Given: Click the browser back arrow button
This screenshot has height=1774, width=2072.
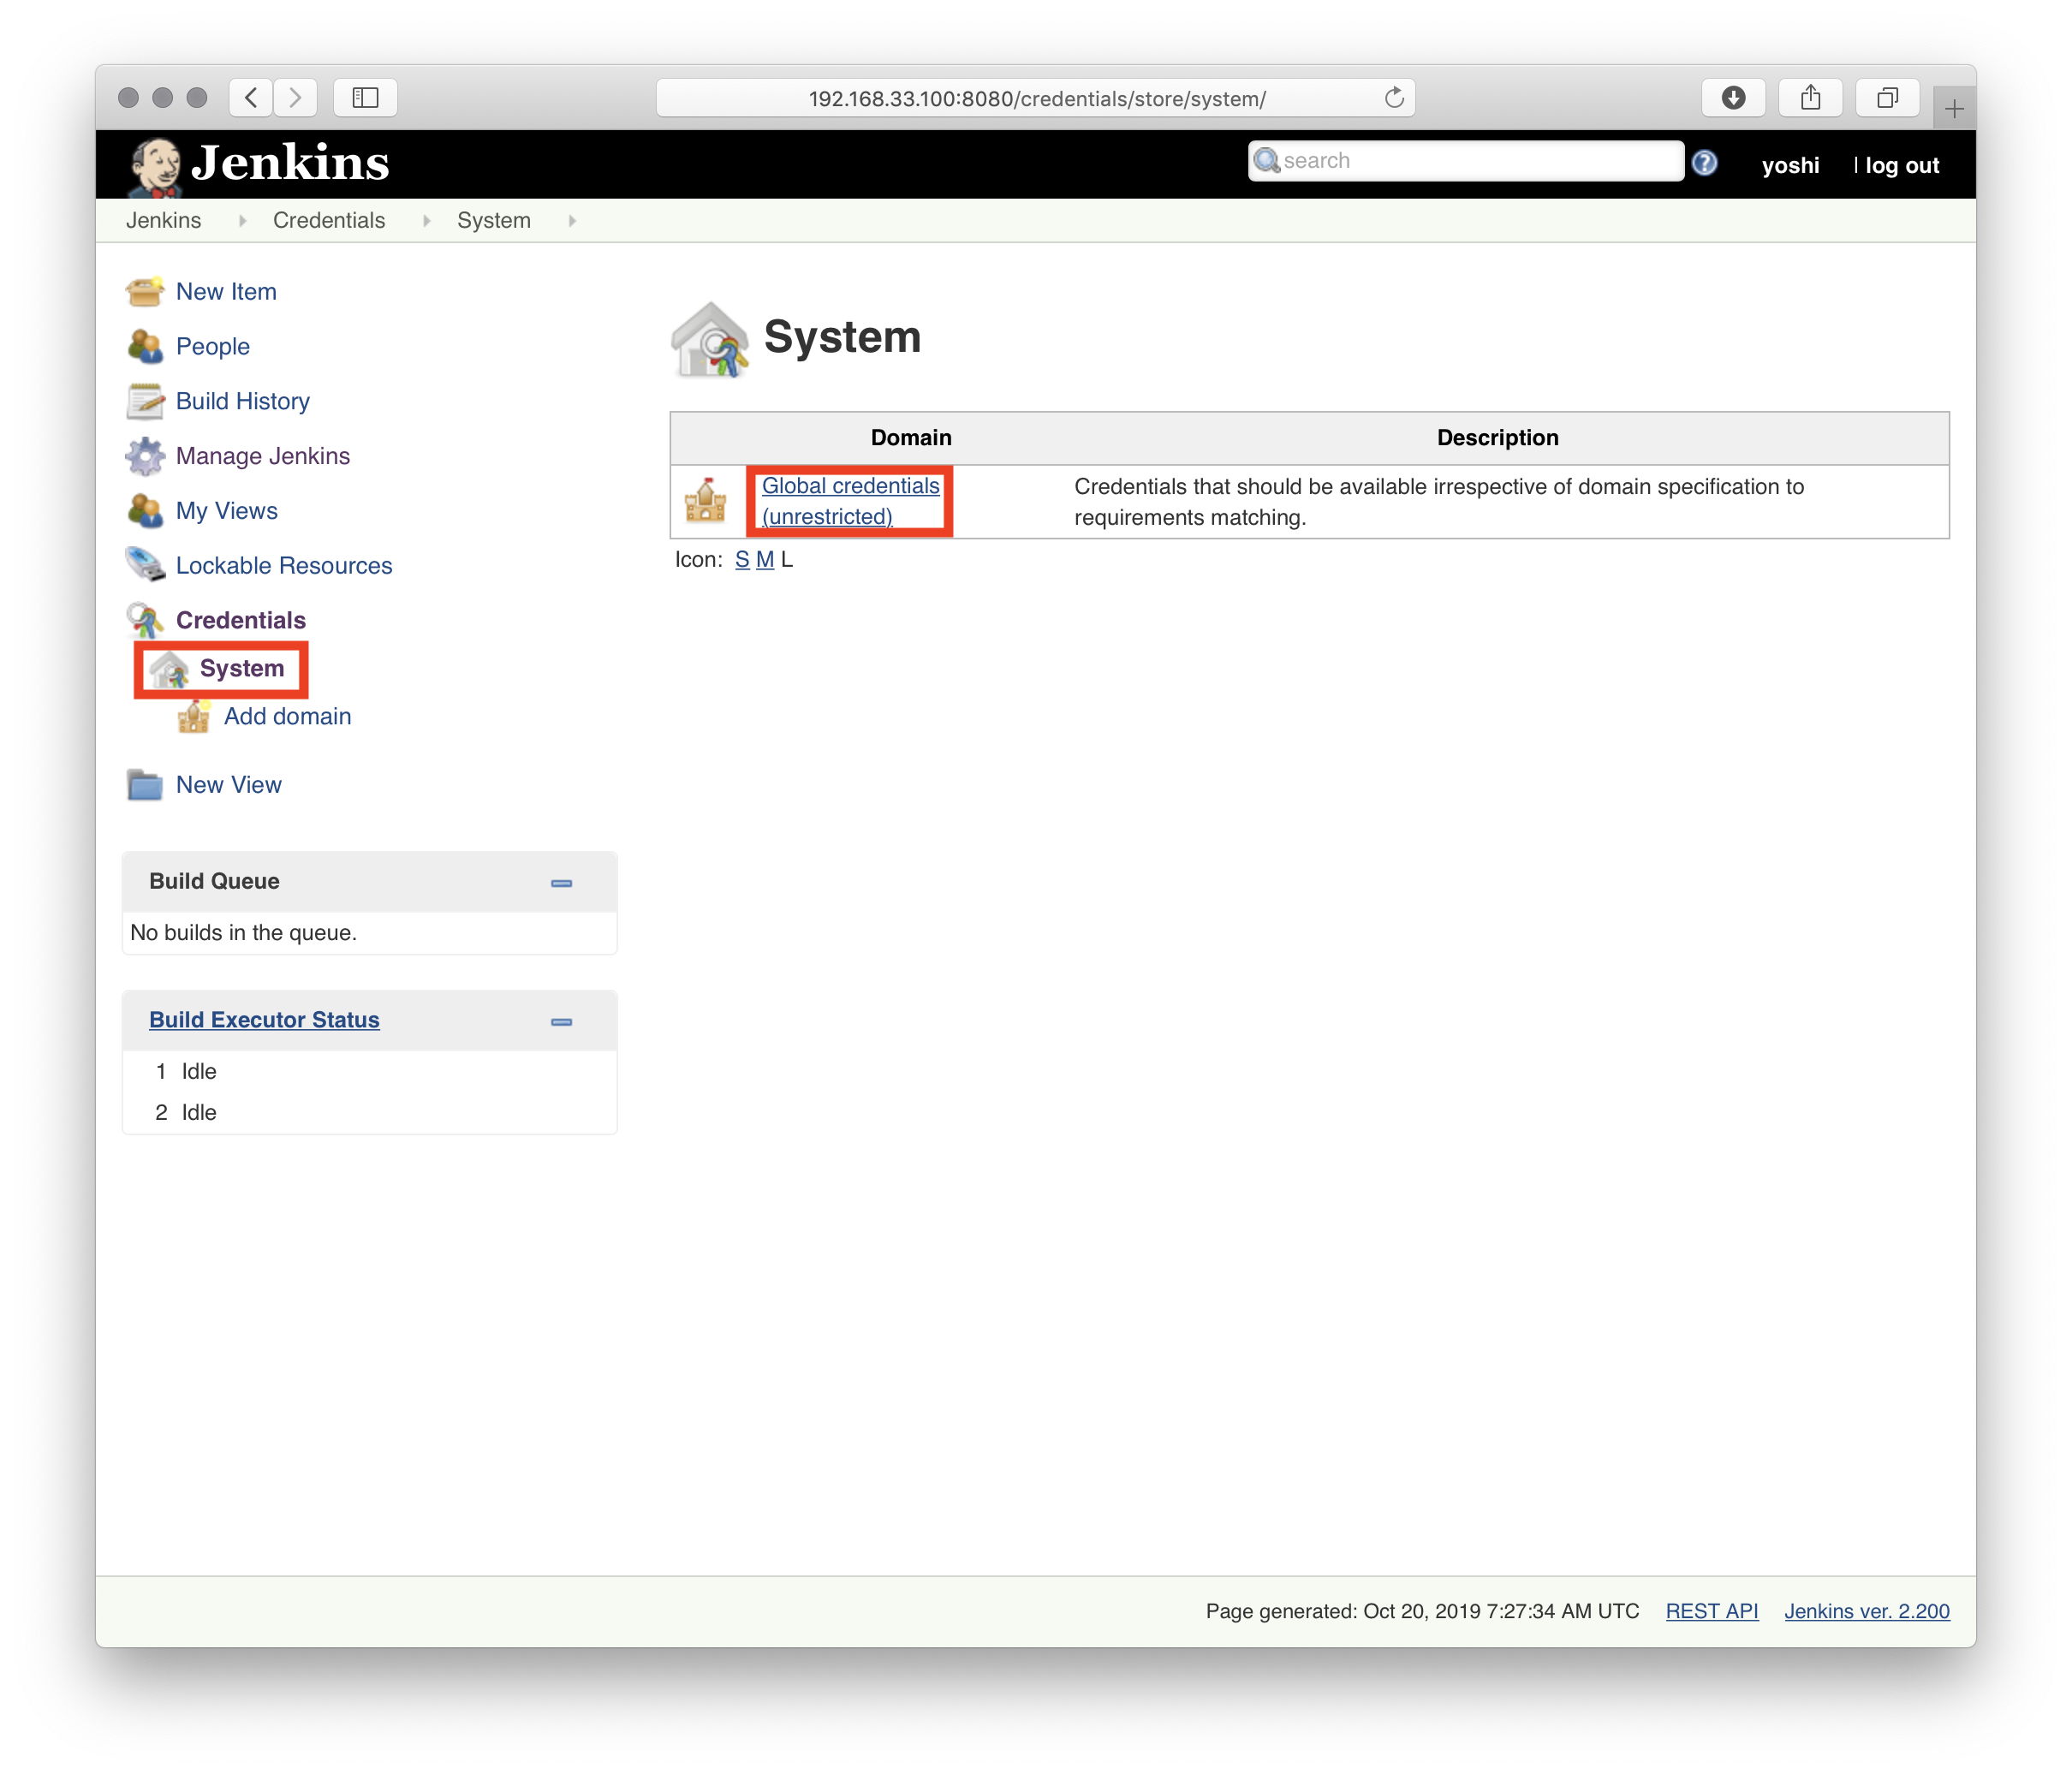Looking at the screenshot, I should [251, 98].
